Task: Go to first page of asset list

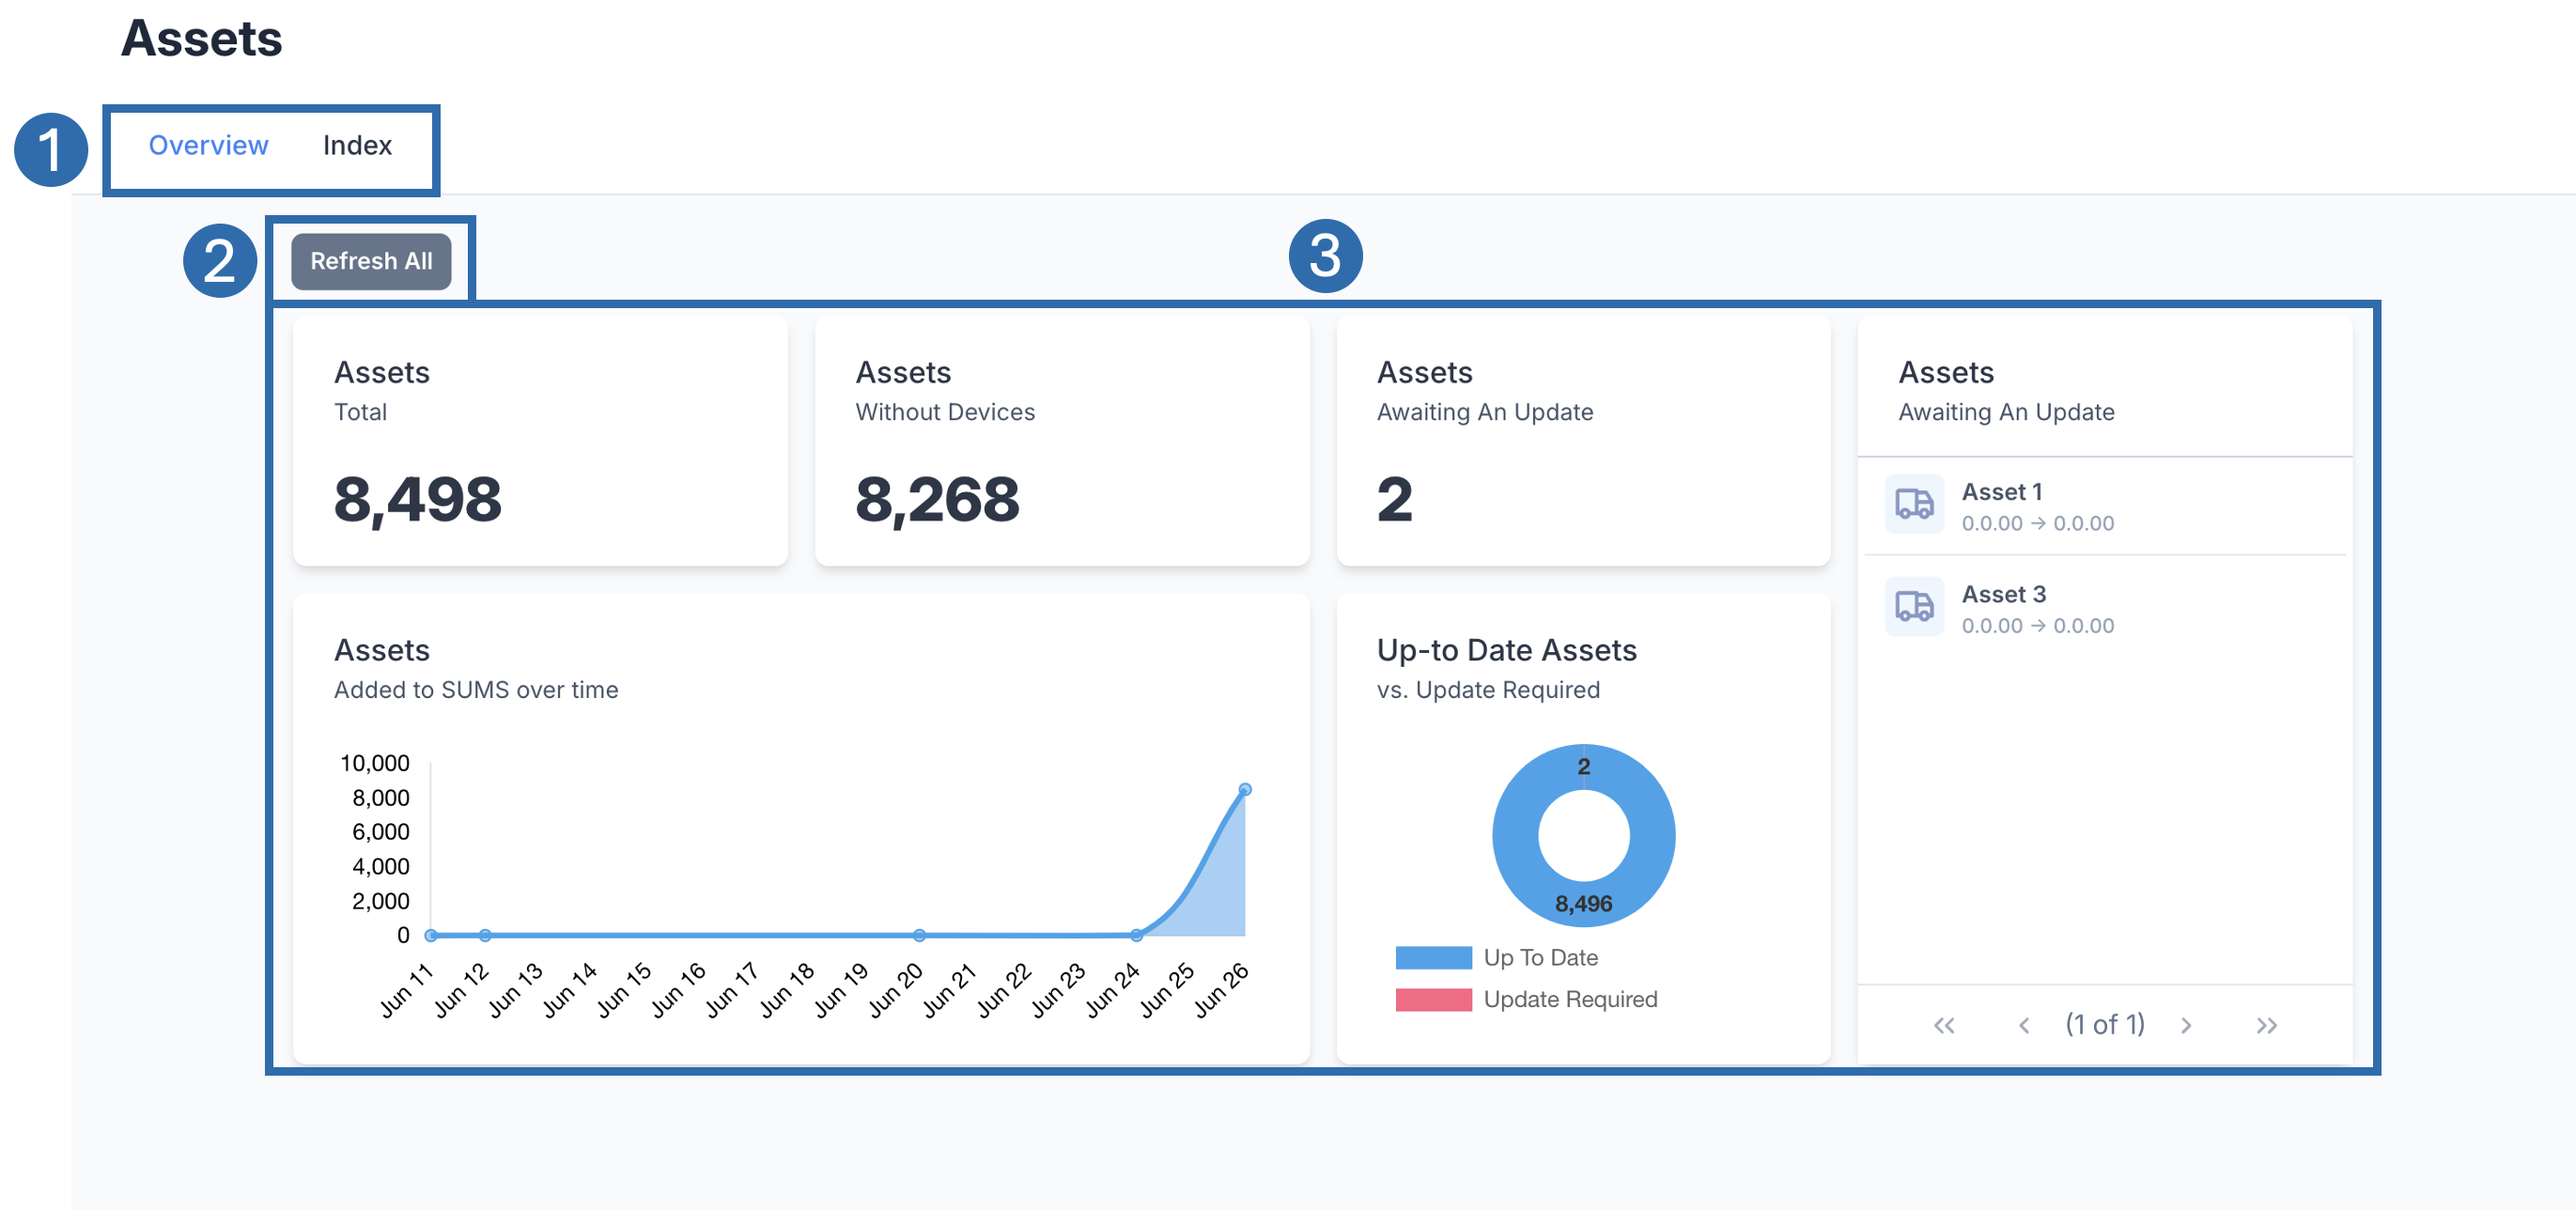Action: tap(1943, 1025)
